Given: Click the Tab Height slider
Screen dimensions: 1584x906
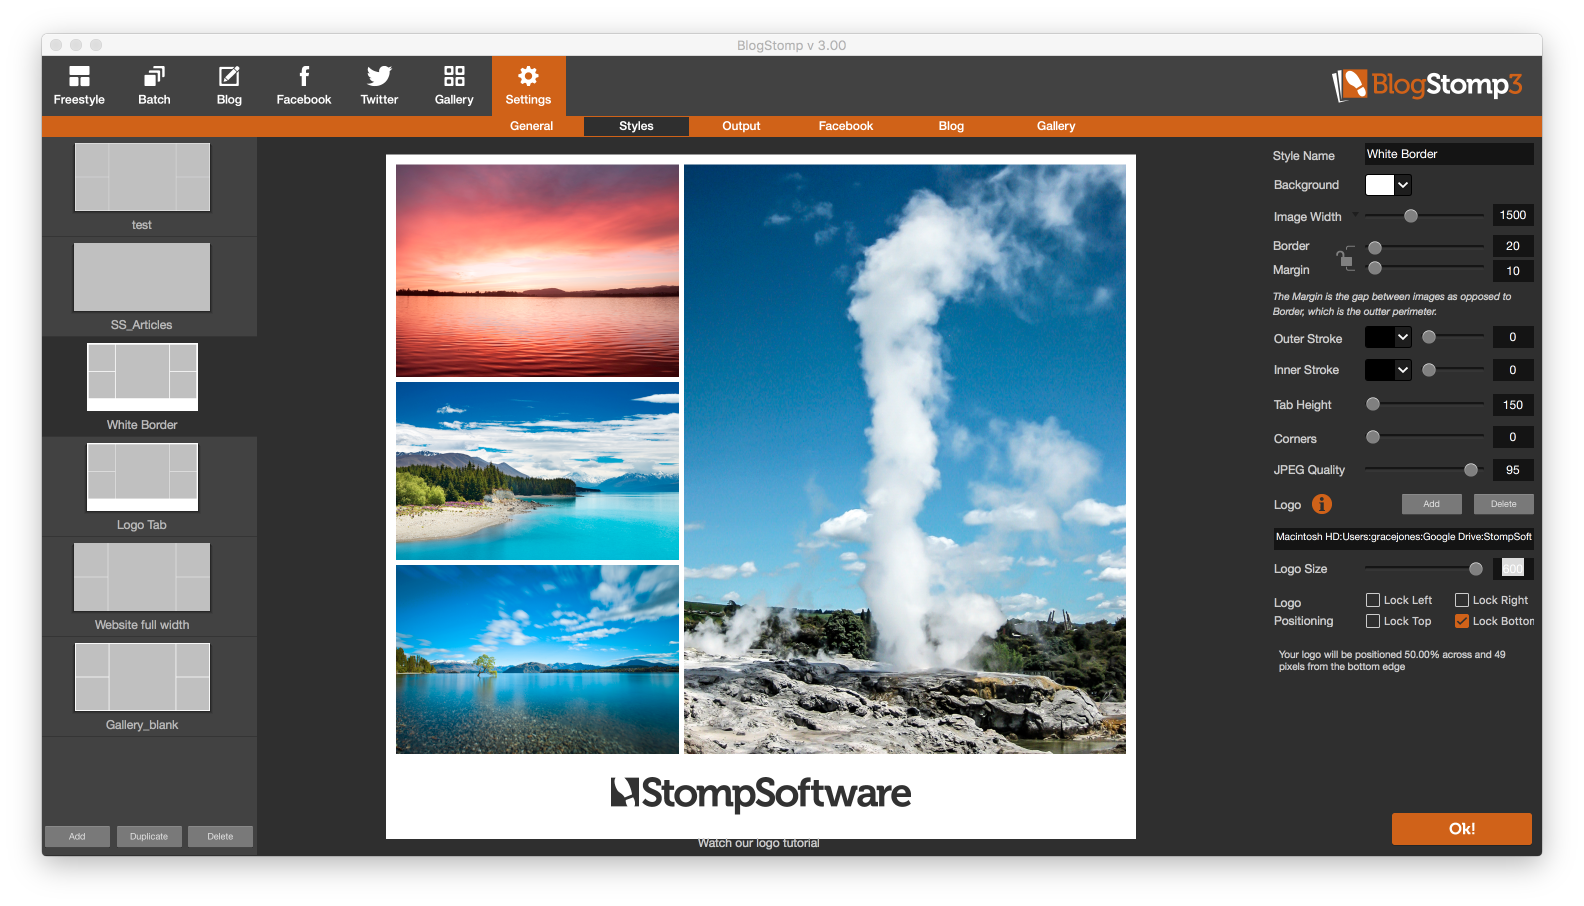Looking at the screenshot, I should tap(1425, 404).
